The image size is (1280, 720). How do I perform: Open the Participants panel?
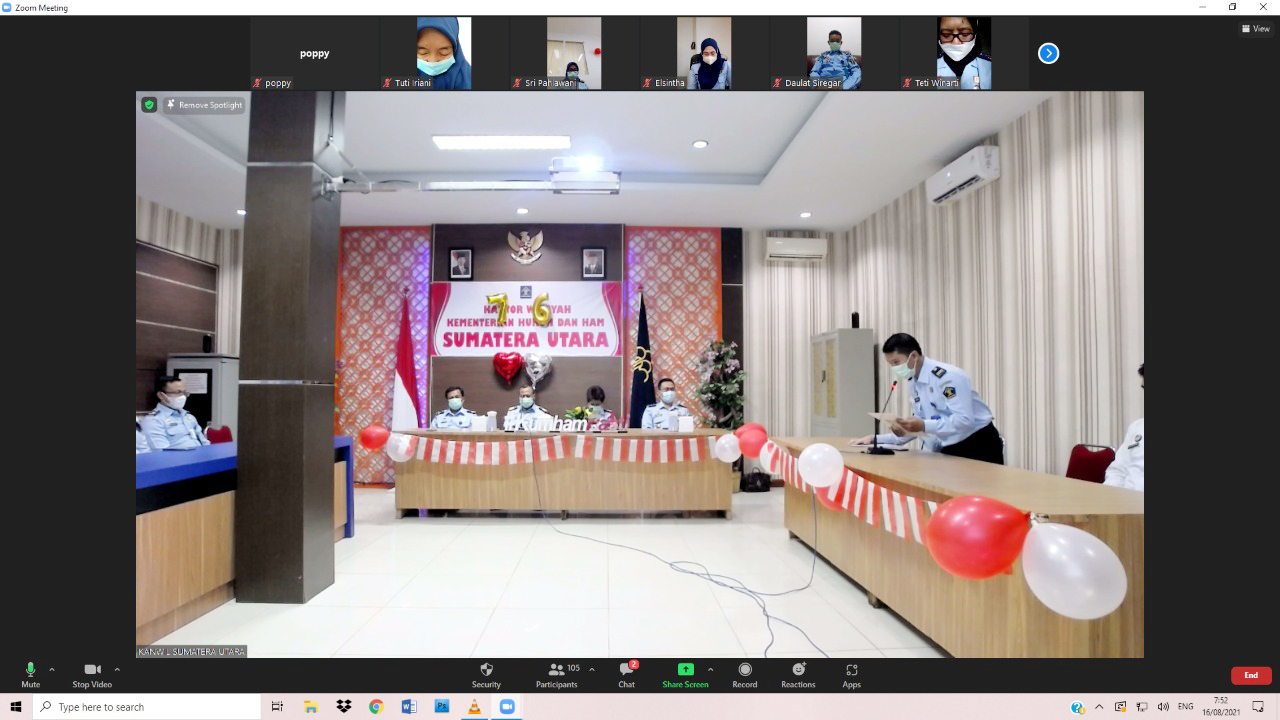click(557, 675)
